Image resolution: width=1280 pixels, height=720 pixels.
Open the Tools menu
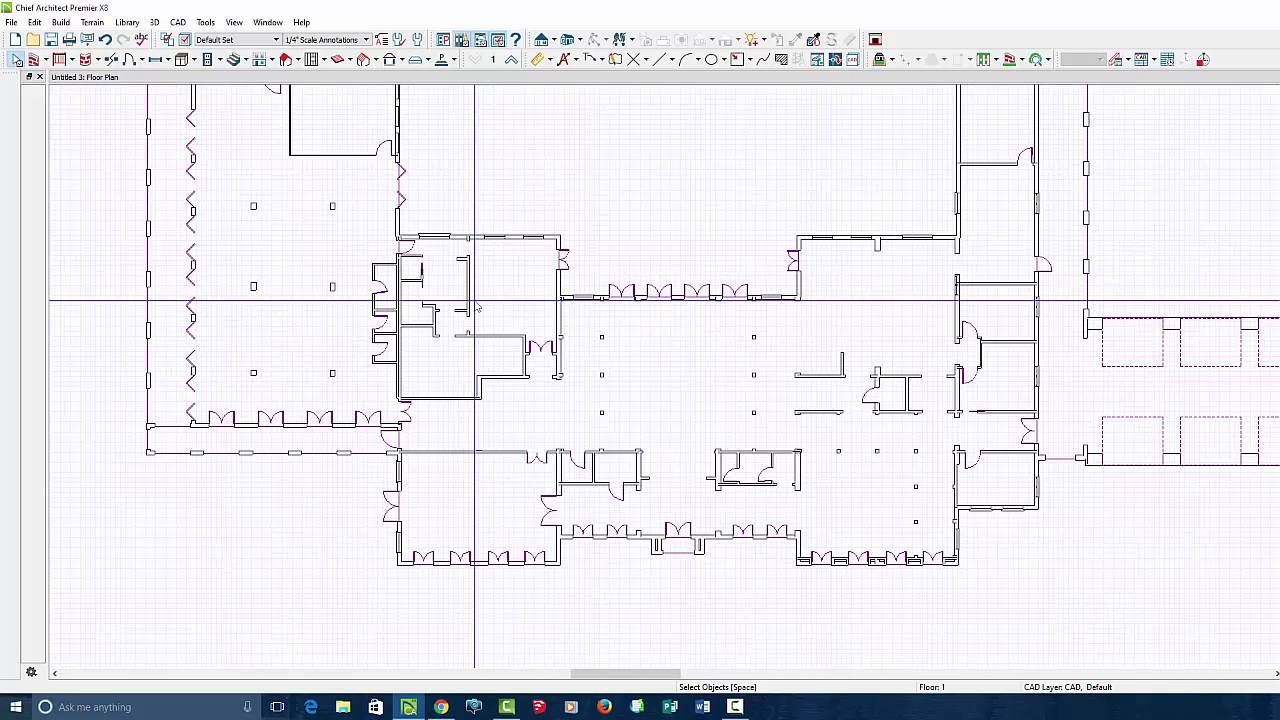[206, 22]
